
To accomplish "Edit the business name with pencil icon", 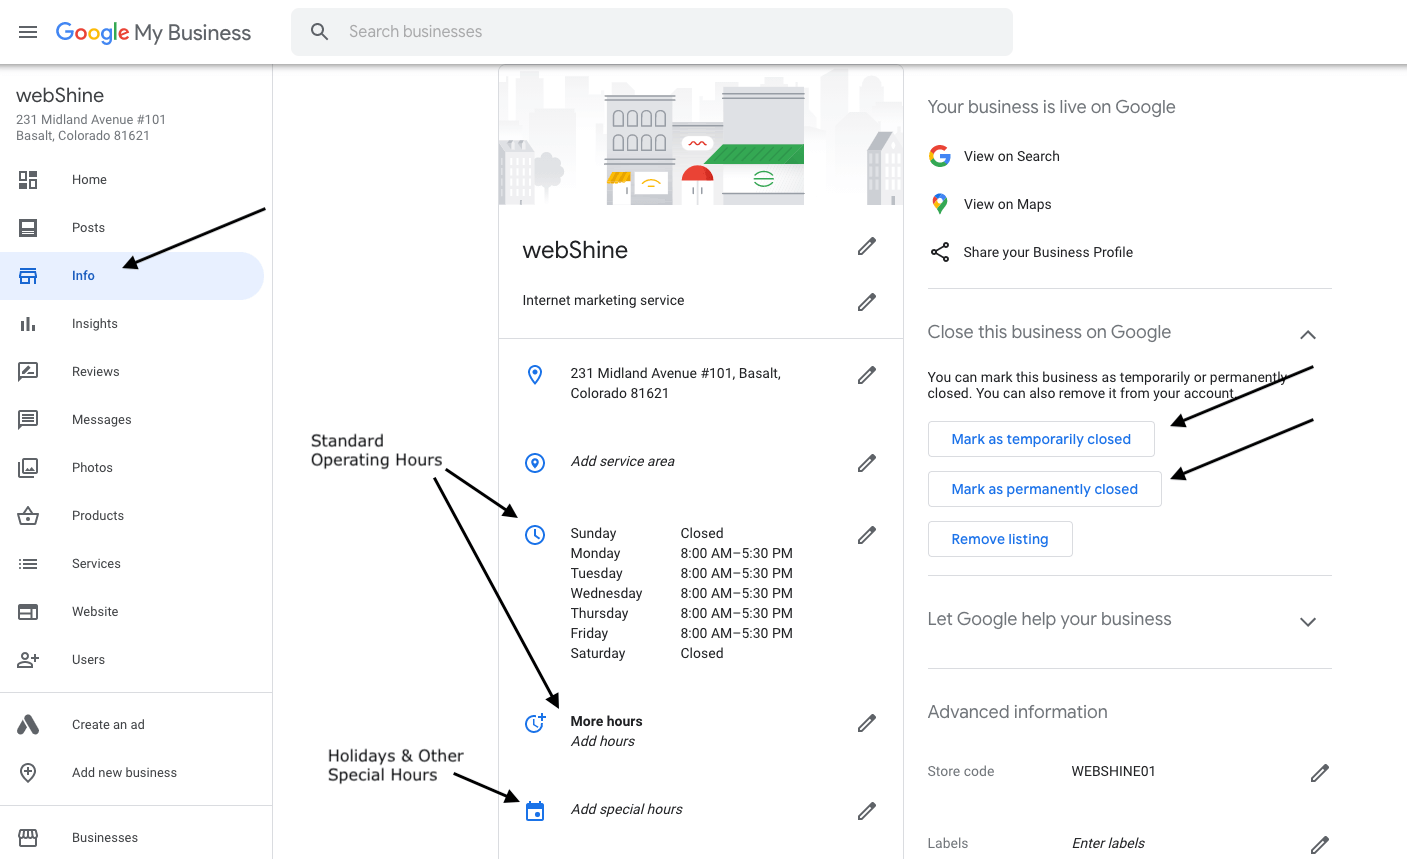I will [866, 246].
